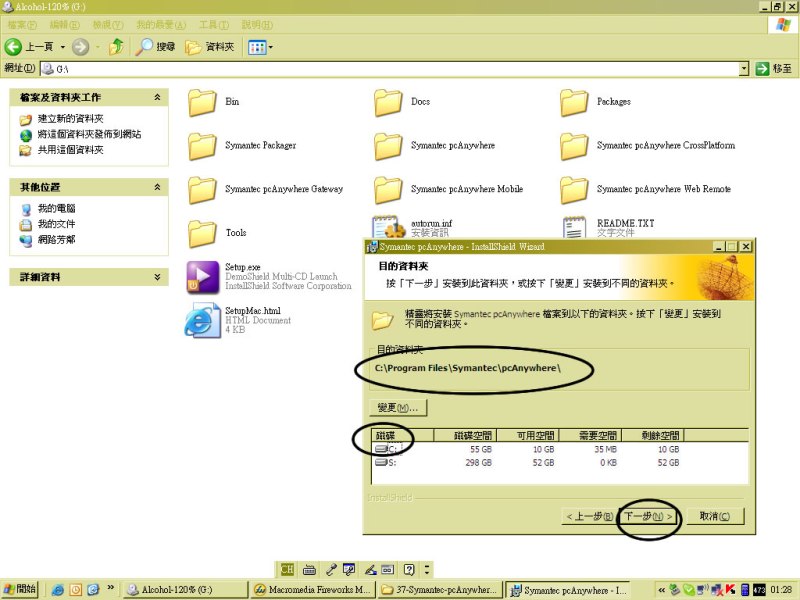Open 網路芳鄰 from other places
800x600 pixels.
click(48, 240)
